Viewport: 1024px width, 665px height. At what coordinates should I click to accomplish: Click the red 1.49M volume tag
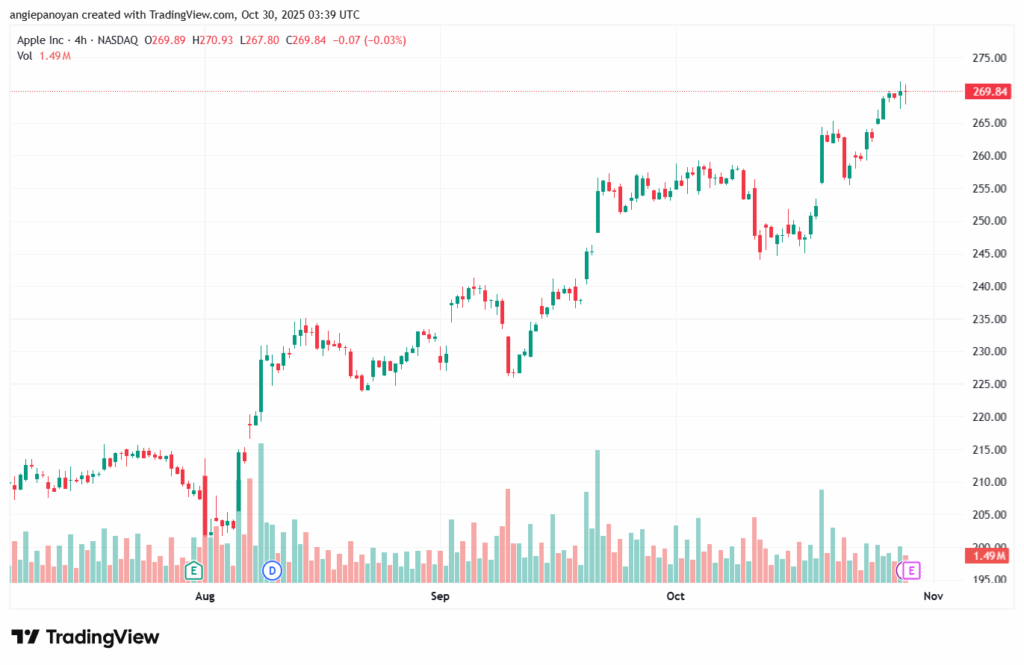988,555
